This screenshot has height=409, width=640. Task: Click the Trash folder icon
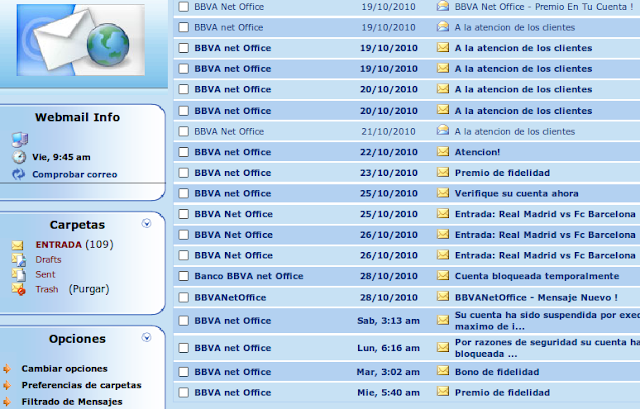(19, 289)
